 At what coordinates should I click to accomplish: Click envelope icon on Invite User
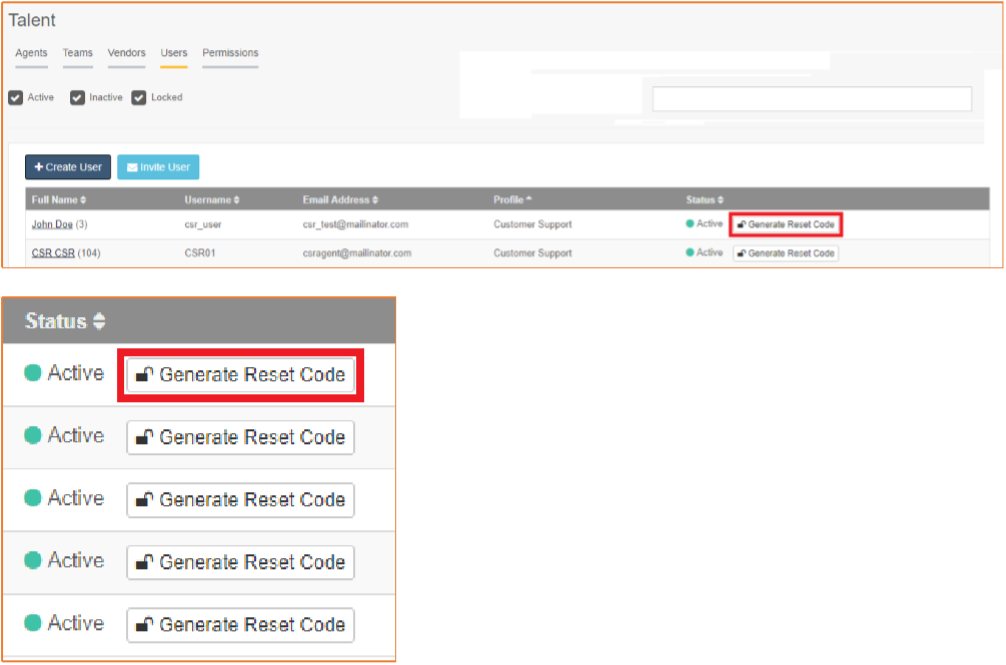point(132,167)
